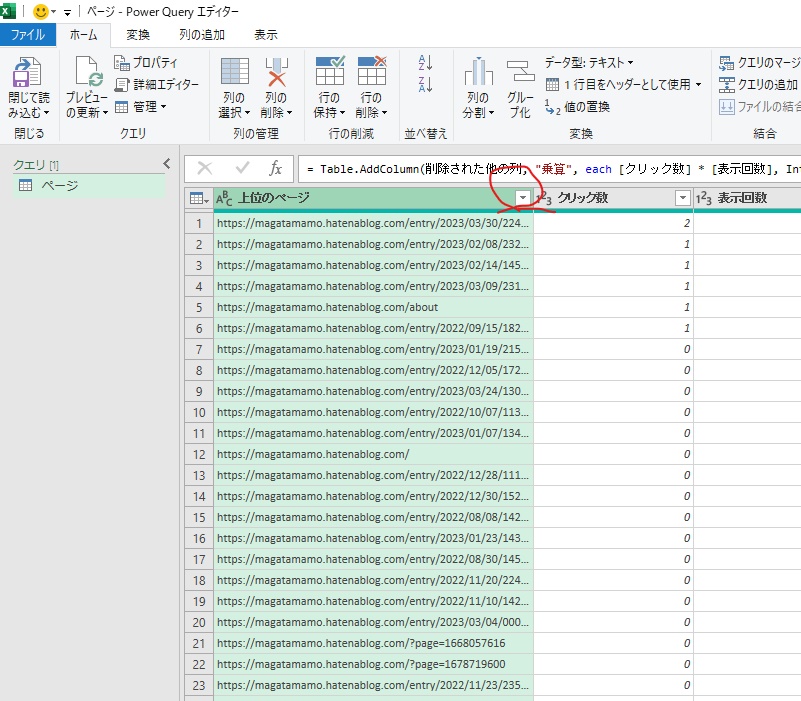The image size is (801, 701).
Task: Click クエリの追加 button
Action: pos(759,85)
